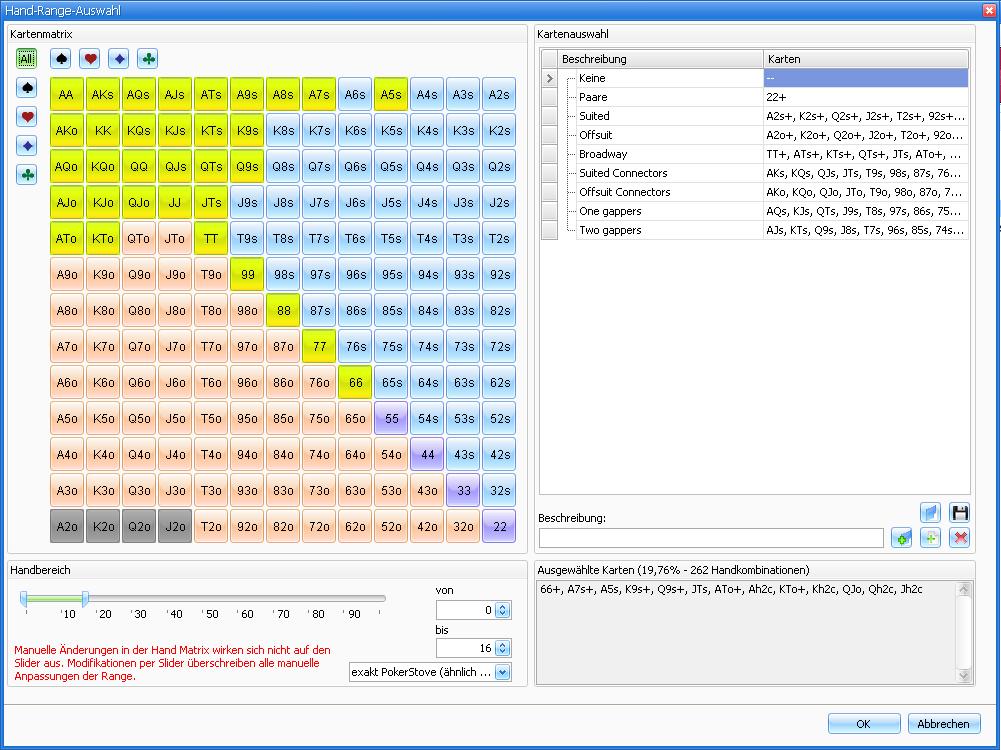Select diamond icon in column left of AQo
Image resolution: width=1001 pixels, height=750 pixels.
tap(27, 146)
